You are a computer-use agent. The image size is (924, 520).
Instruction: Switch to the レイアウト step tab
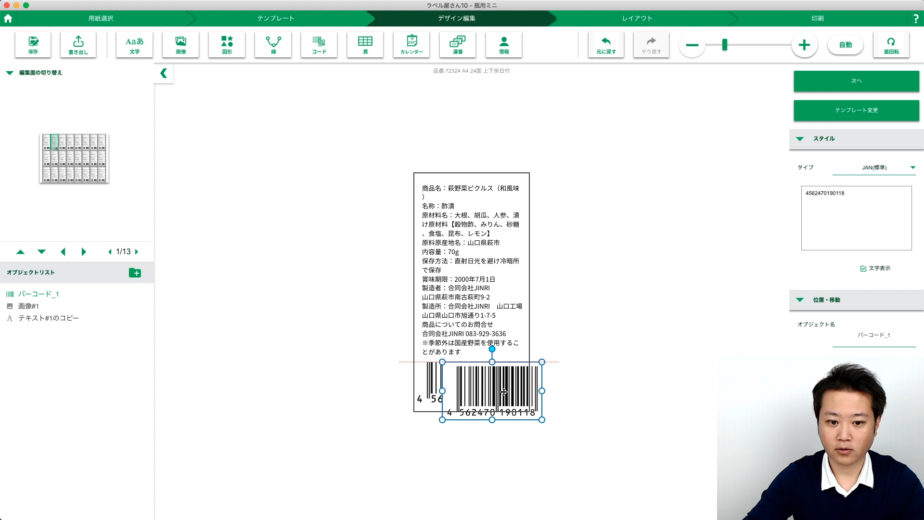click(637, 18)
